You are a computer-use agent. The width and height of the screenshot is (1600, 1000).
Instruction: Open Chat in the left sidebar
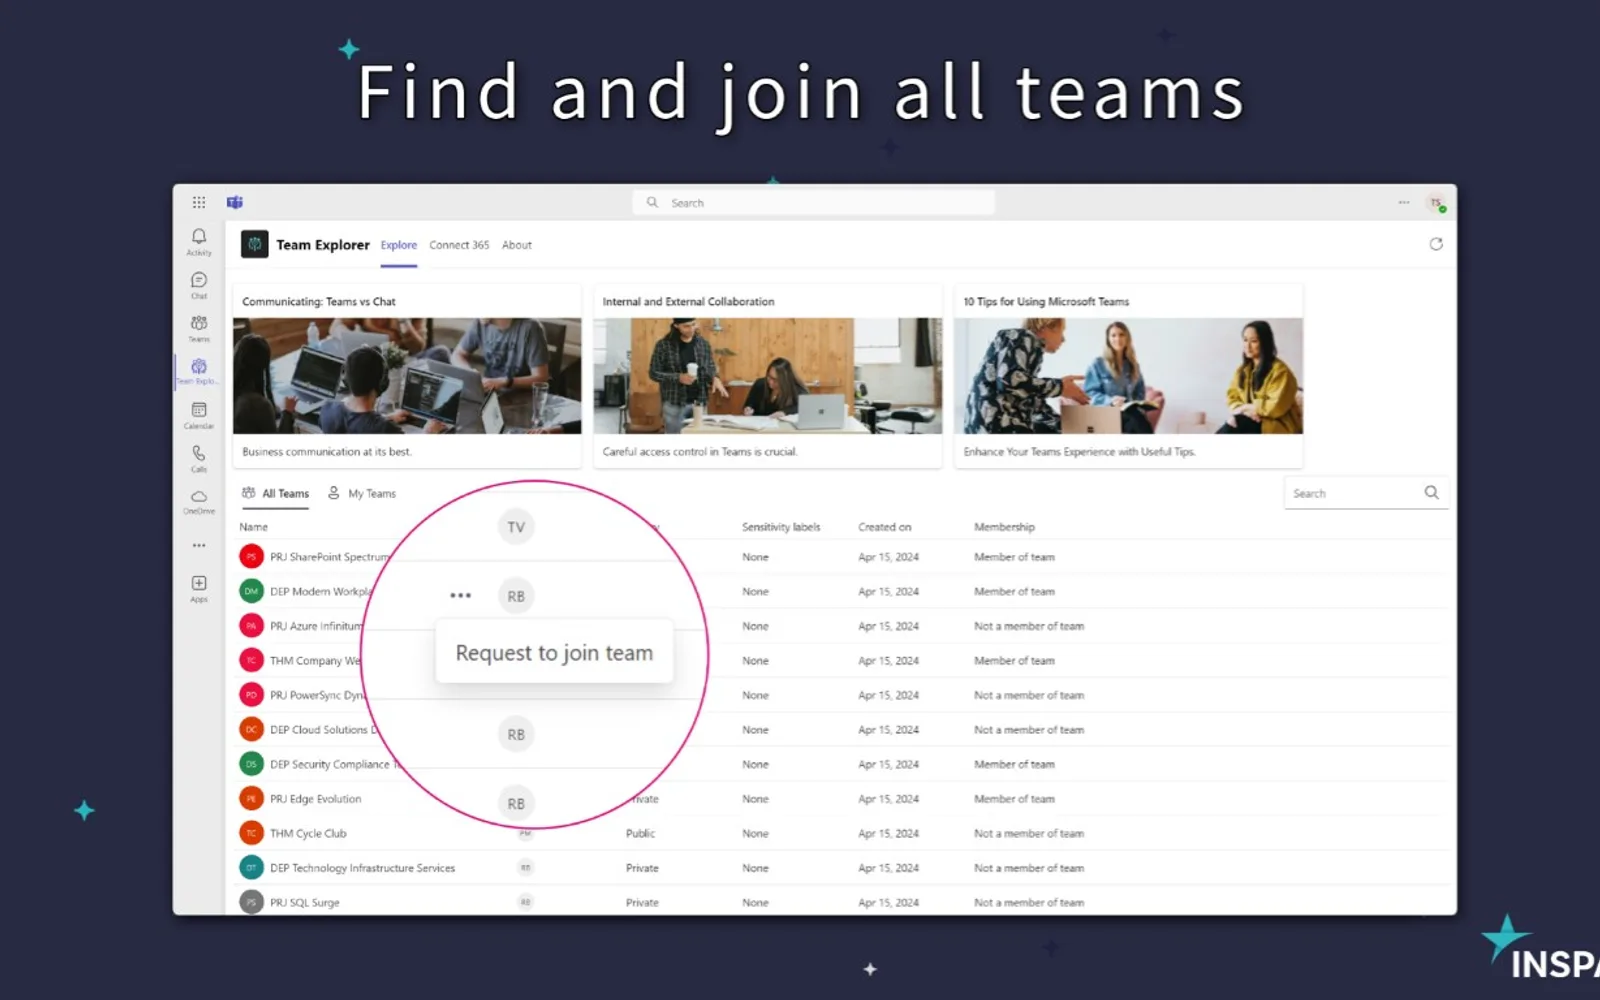(x=199, y=285)
